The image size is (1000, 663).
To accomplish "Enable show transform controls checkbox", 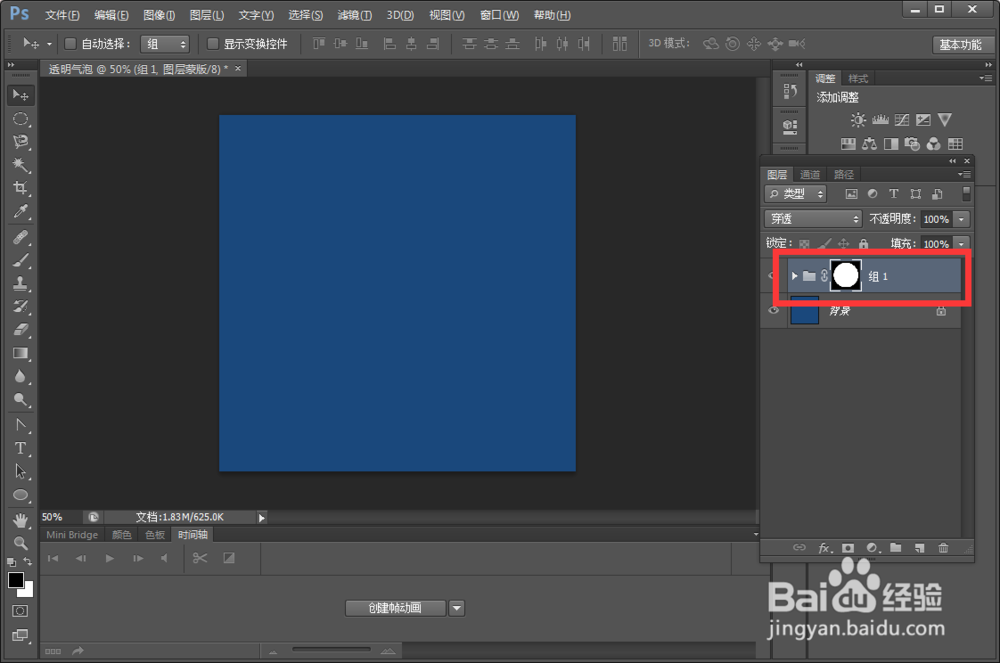I will pos(213,43).
